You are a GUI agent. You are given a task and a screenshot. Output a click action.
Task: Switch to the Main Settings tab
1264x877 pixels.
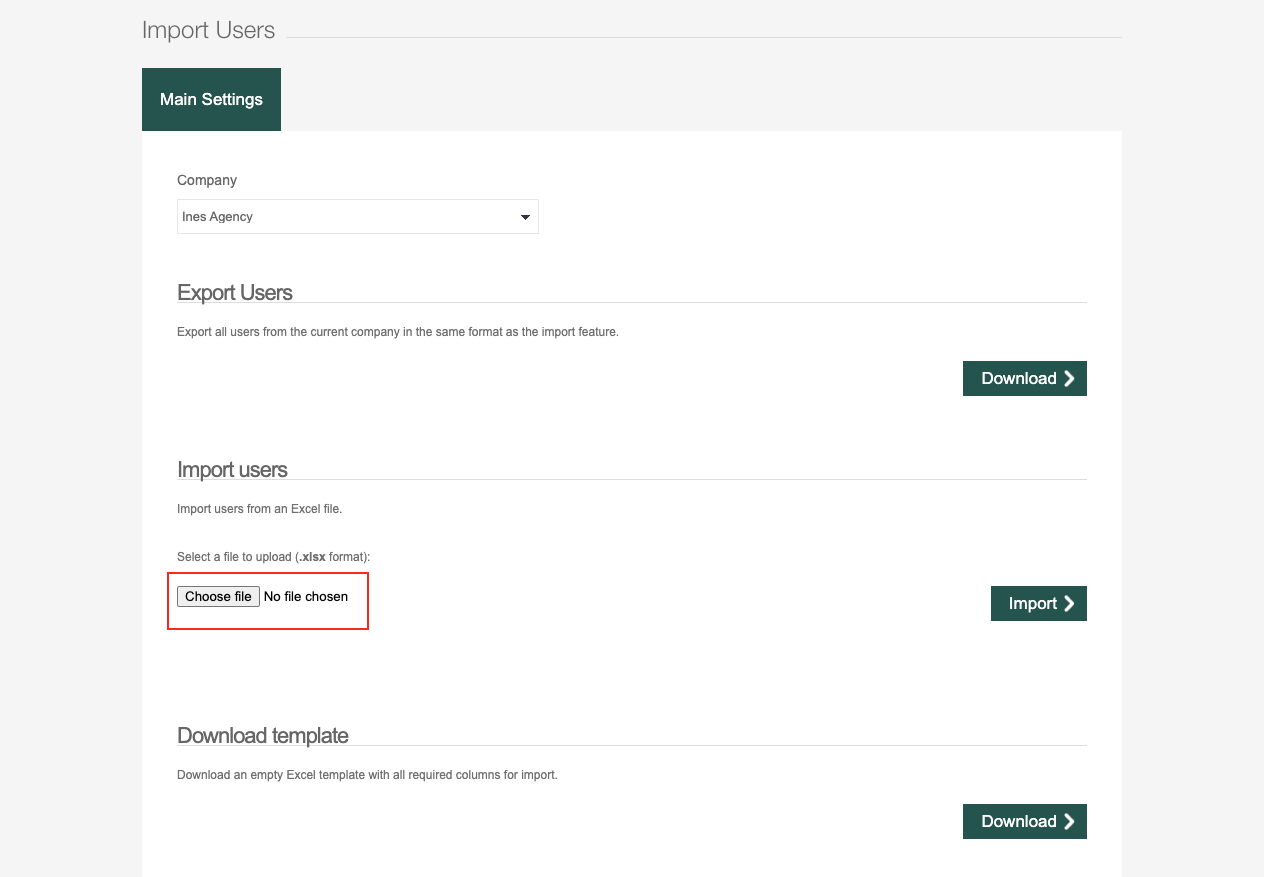(211, 99)
